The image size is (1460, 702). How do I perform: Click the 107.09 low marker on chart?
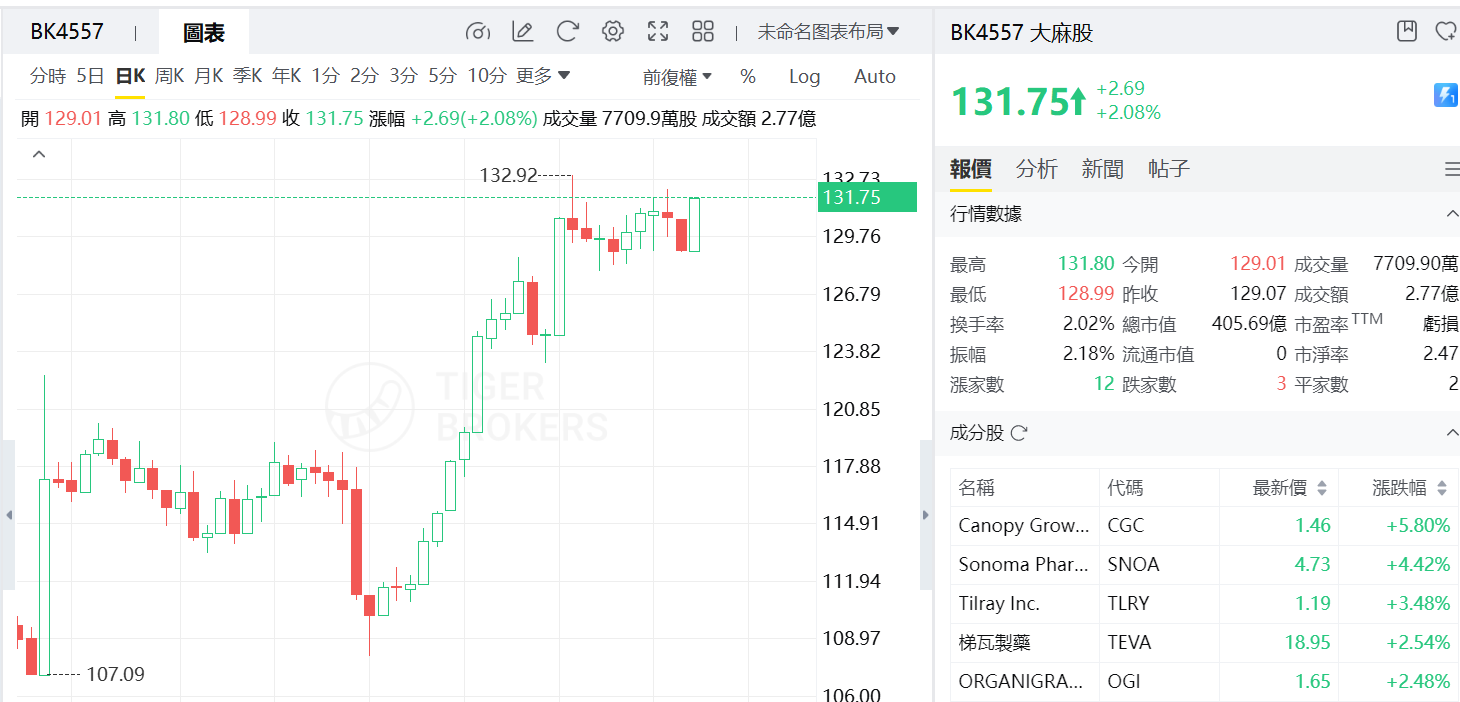click(x=116, y=675)
